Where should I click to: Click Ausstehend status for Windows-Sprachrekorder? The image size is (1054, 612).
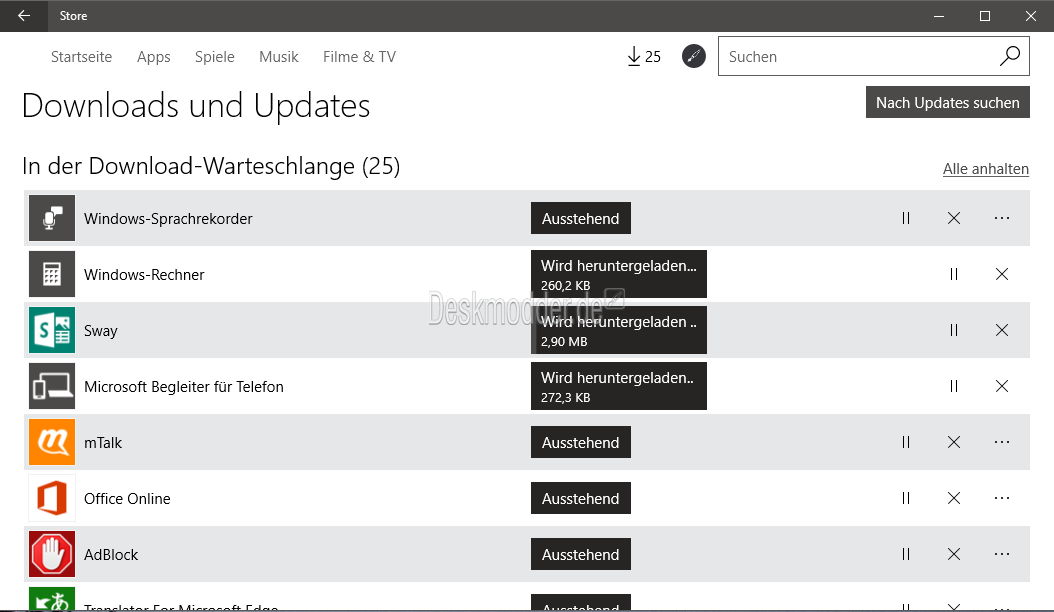[581, 218]
